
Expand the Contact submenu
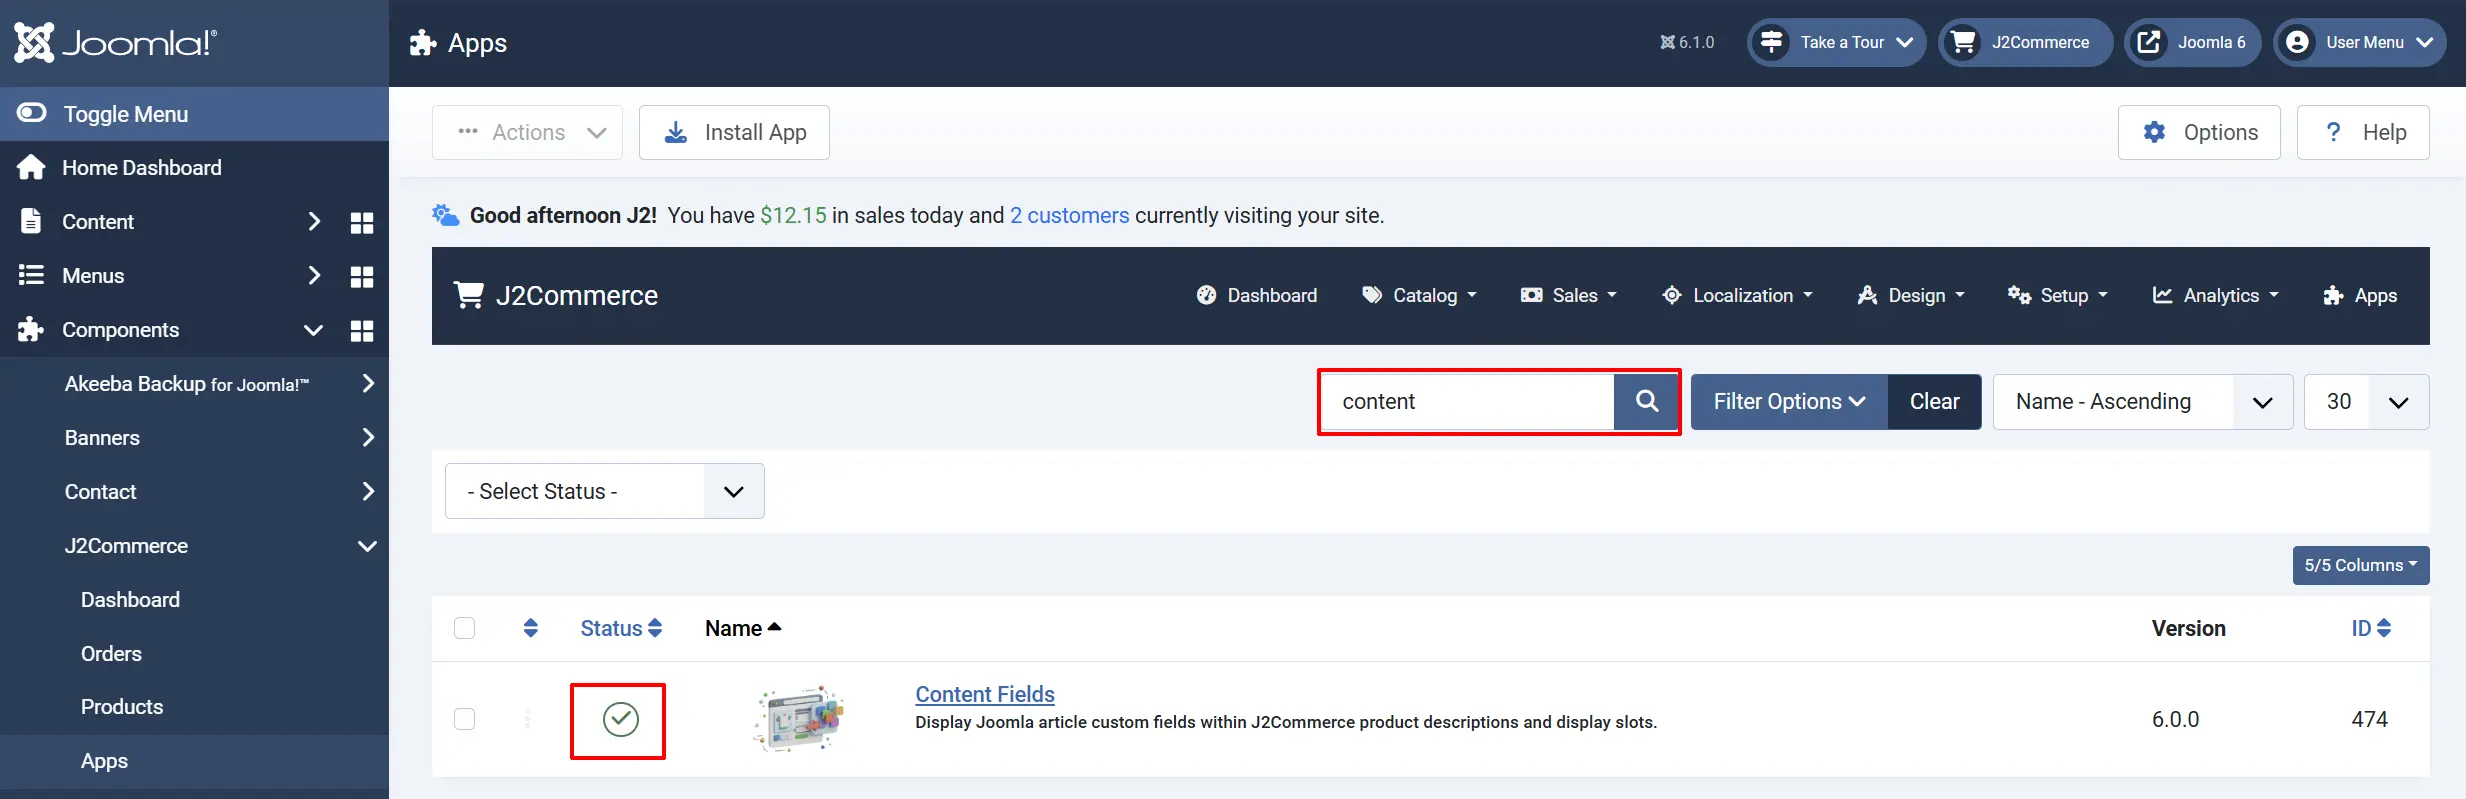click(x=368, y=492)
